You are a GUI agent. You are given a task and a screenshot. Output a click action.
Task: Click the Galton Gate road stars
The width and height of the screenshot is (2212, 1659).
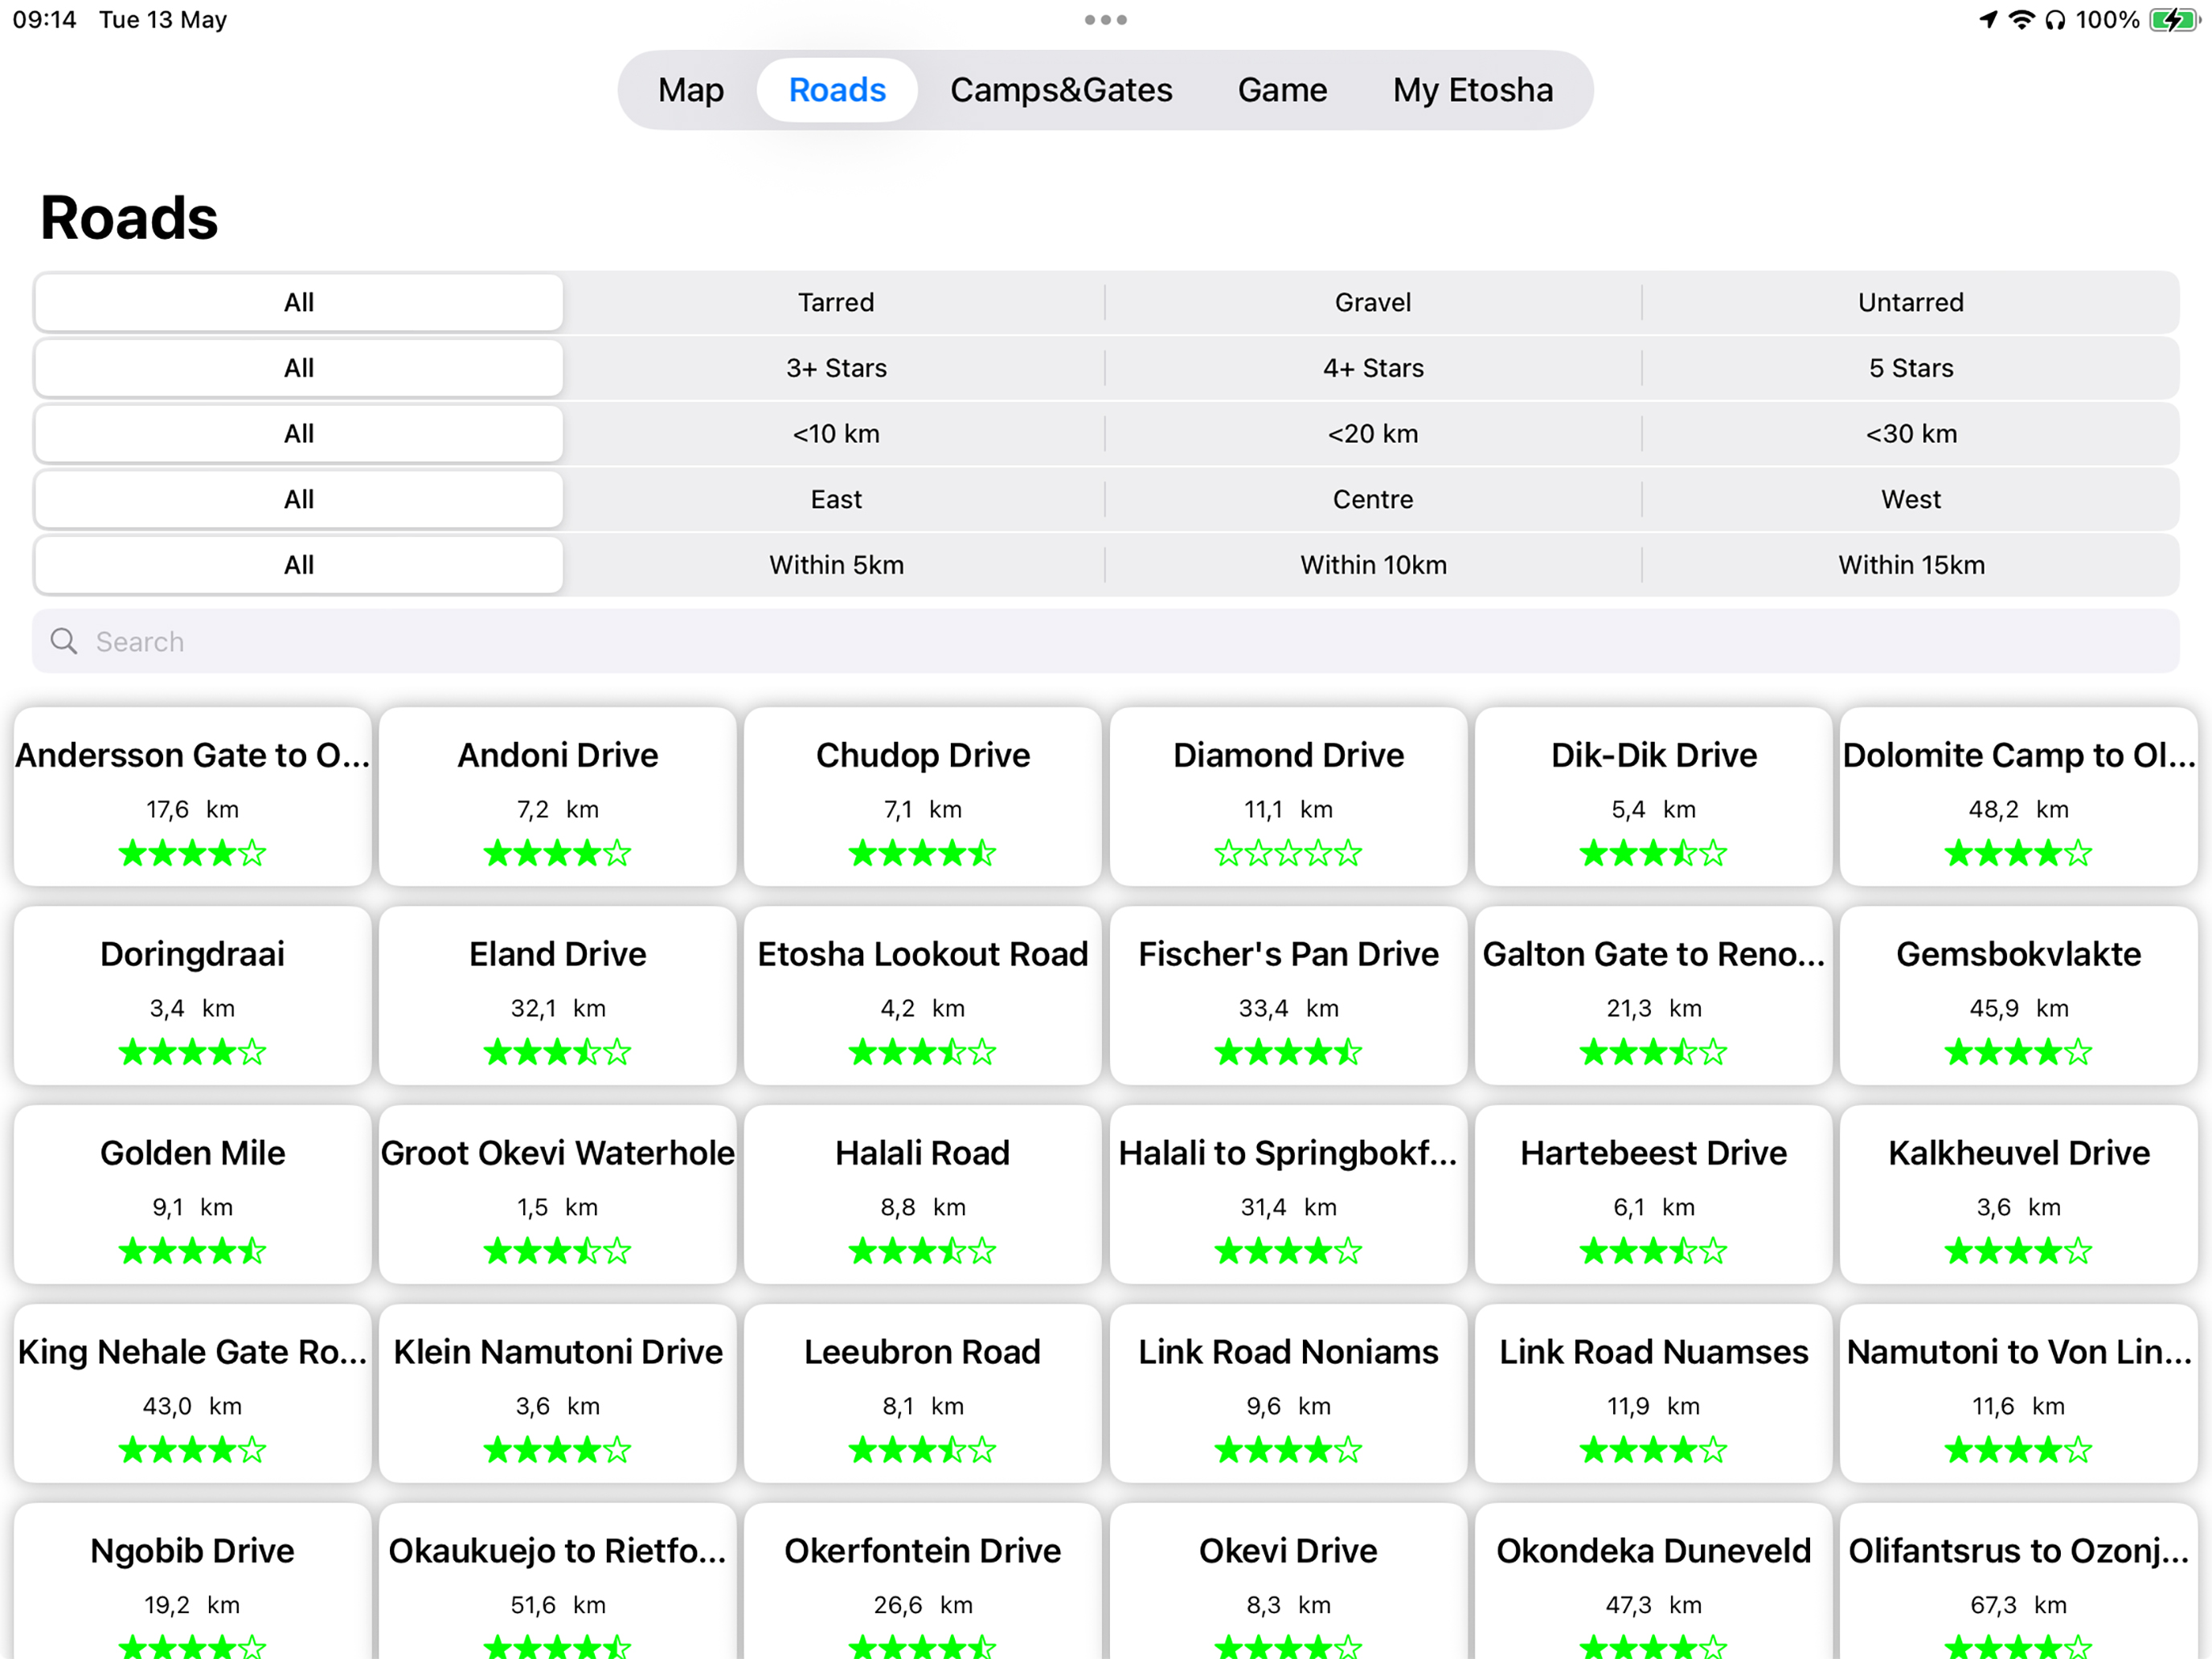click(x=1653, y=1052)
